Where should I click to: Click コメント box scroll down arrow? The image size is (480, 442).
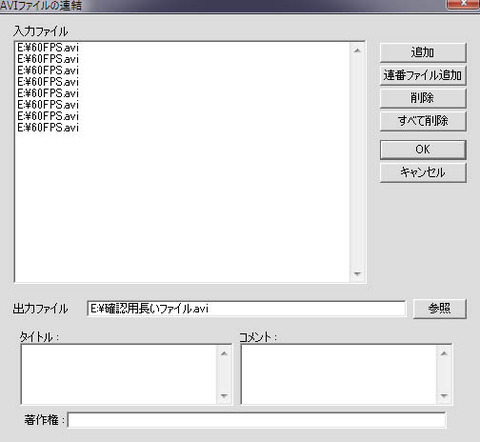coord(444,396)
